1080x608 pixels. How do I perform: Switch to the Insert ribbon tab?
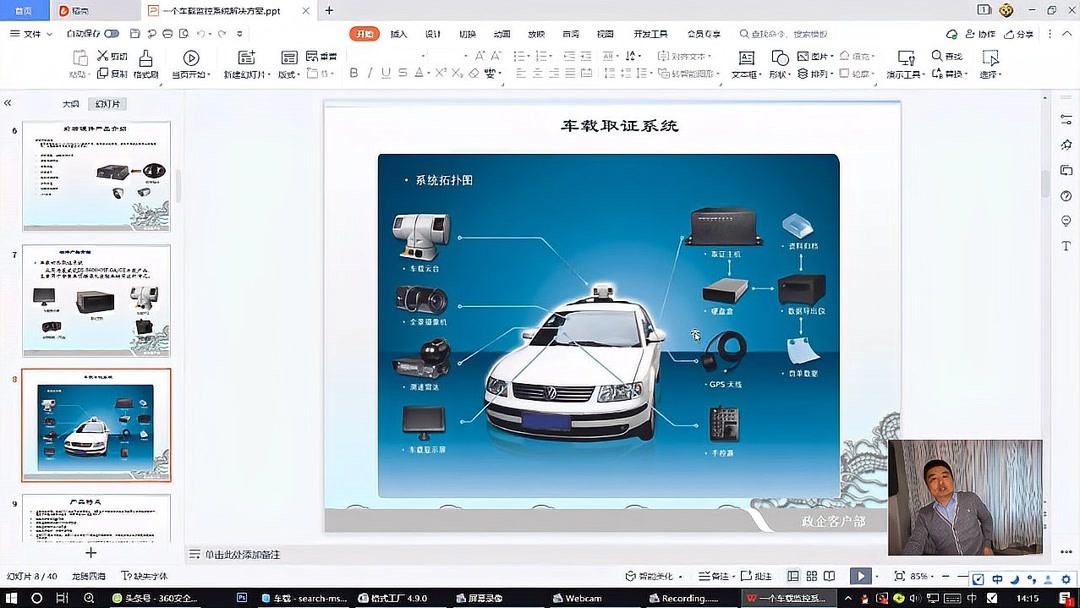pos(396,33)
